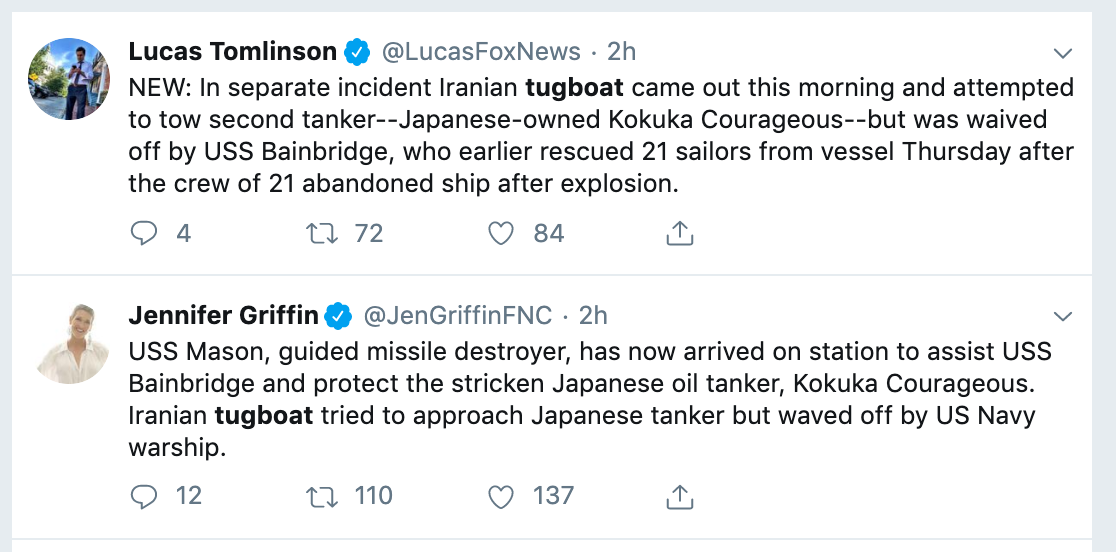Expand Jennifer Griffin tweet's more-options chevron
The width and height of the screenshot is (1116, 552).
click(x=1063, y=316)
